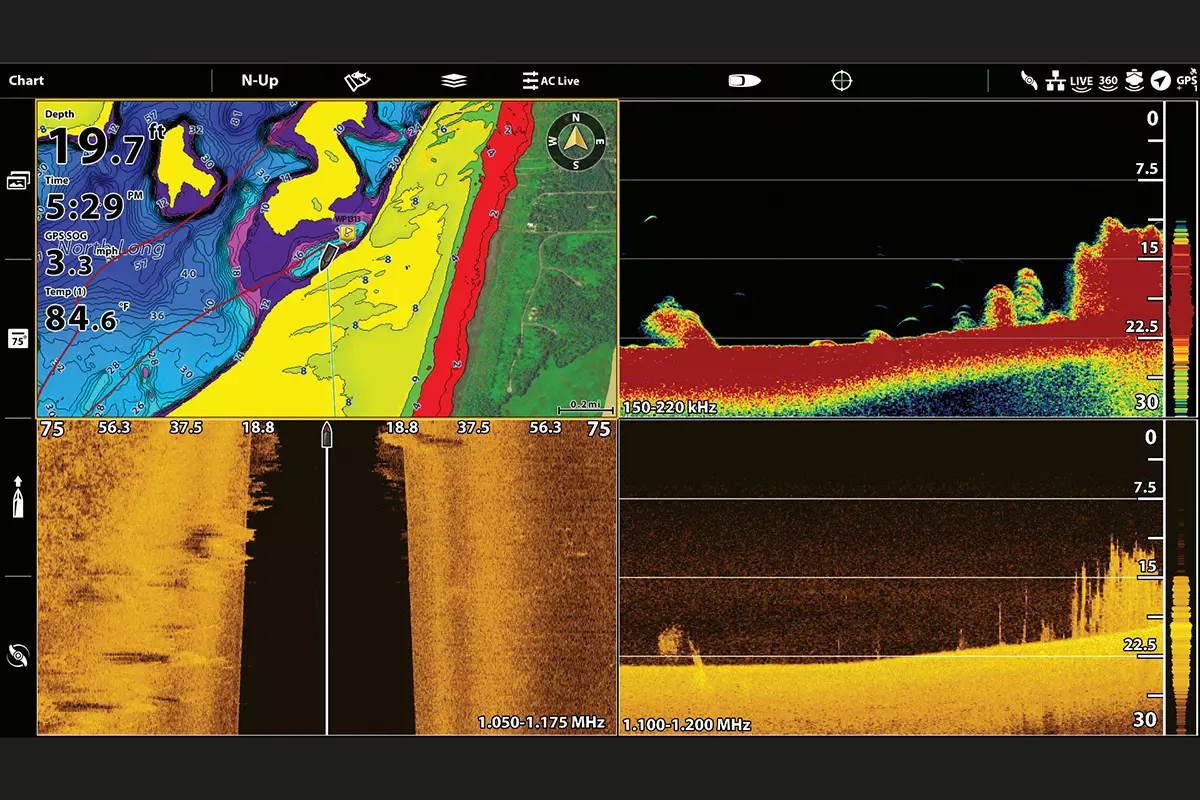Toggle the follow vessel boat switch
1200x800 pixels.
(745, 81)
